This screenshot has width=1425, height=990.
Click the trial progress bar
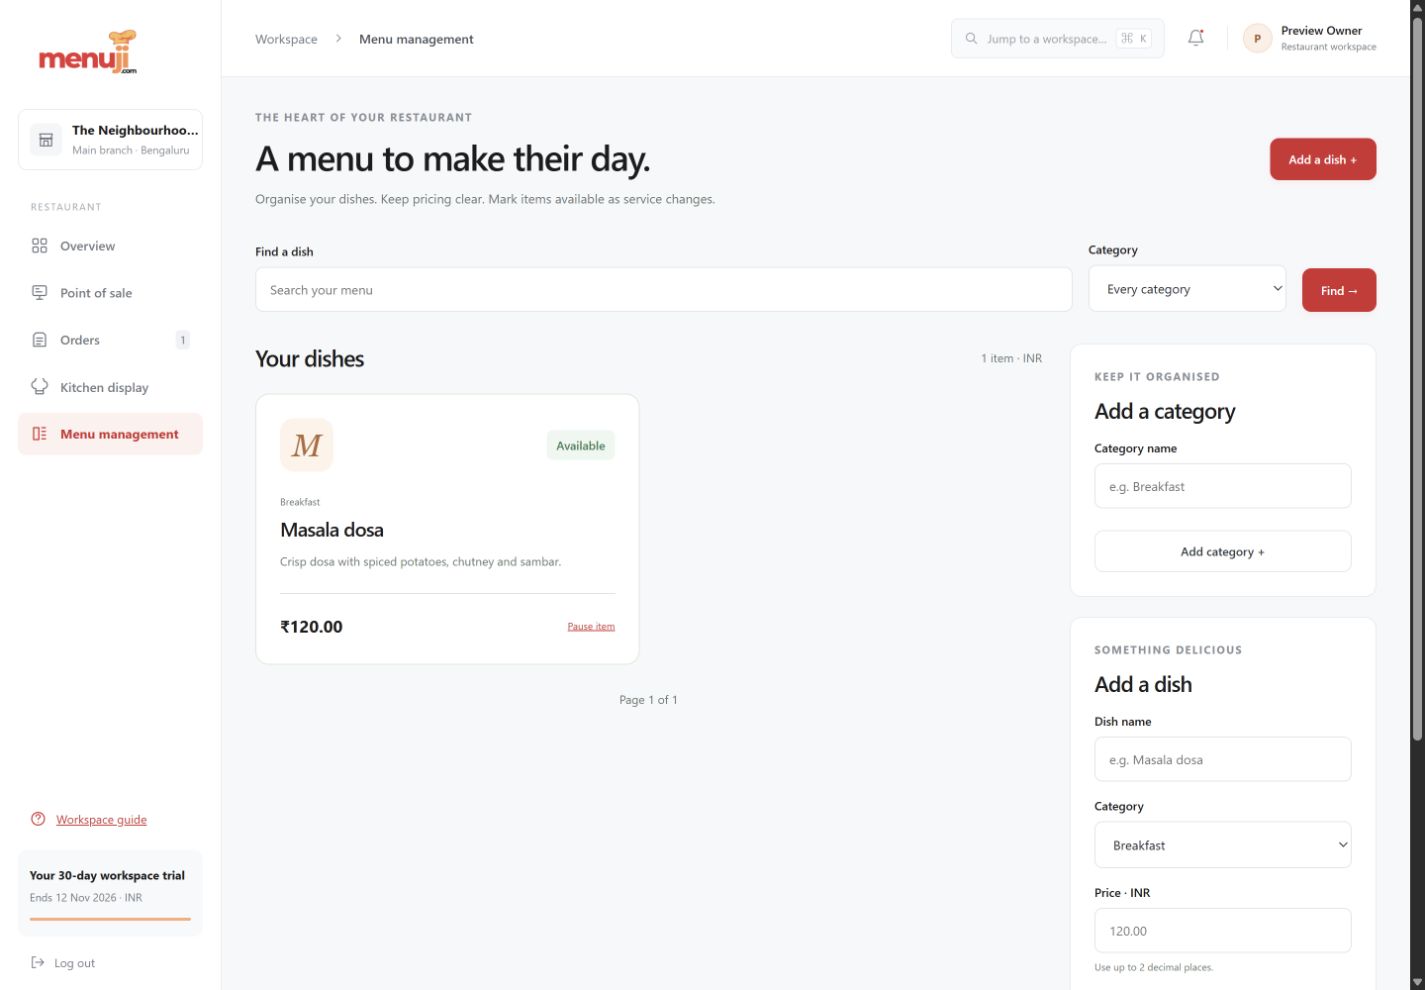click(x=110, y=918)
